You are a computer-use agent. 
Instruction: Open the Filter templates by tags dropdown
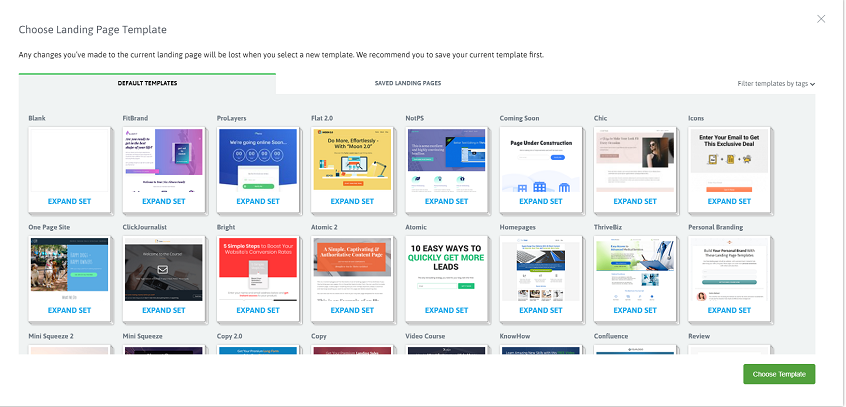coord(776,84)
